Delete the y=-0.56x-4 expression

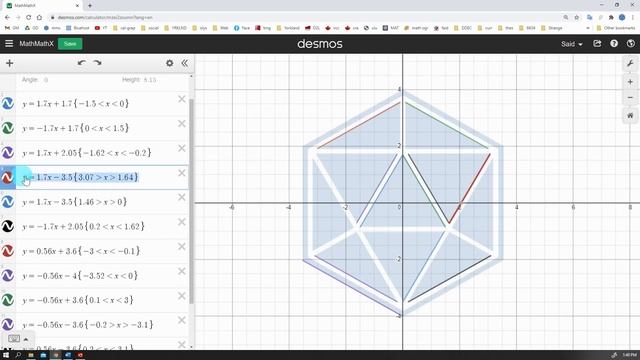182,271
